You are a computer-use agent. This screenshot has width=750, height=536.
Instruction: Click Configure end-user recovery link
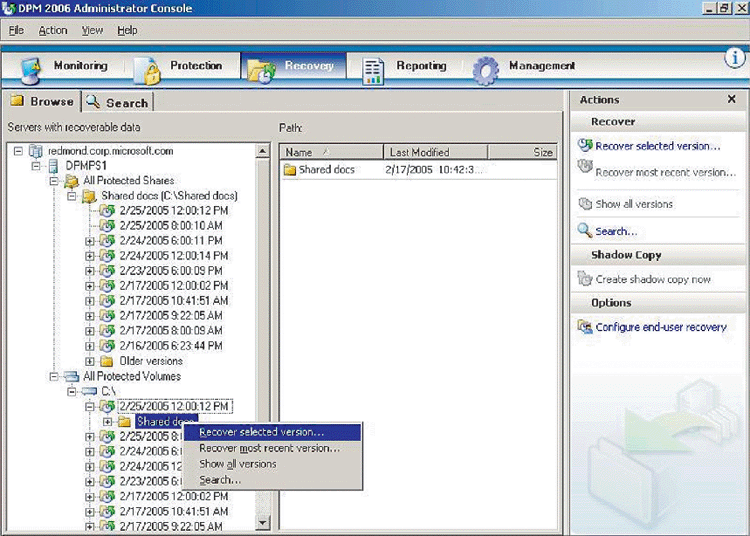(661, 327)
